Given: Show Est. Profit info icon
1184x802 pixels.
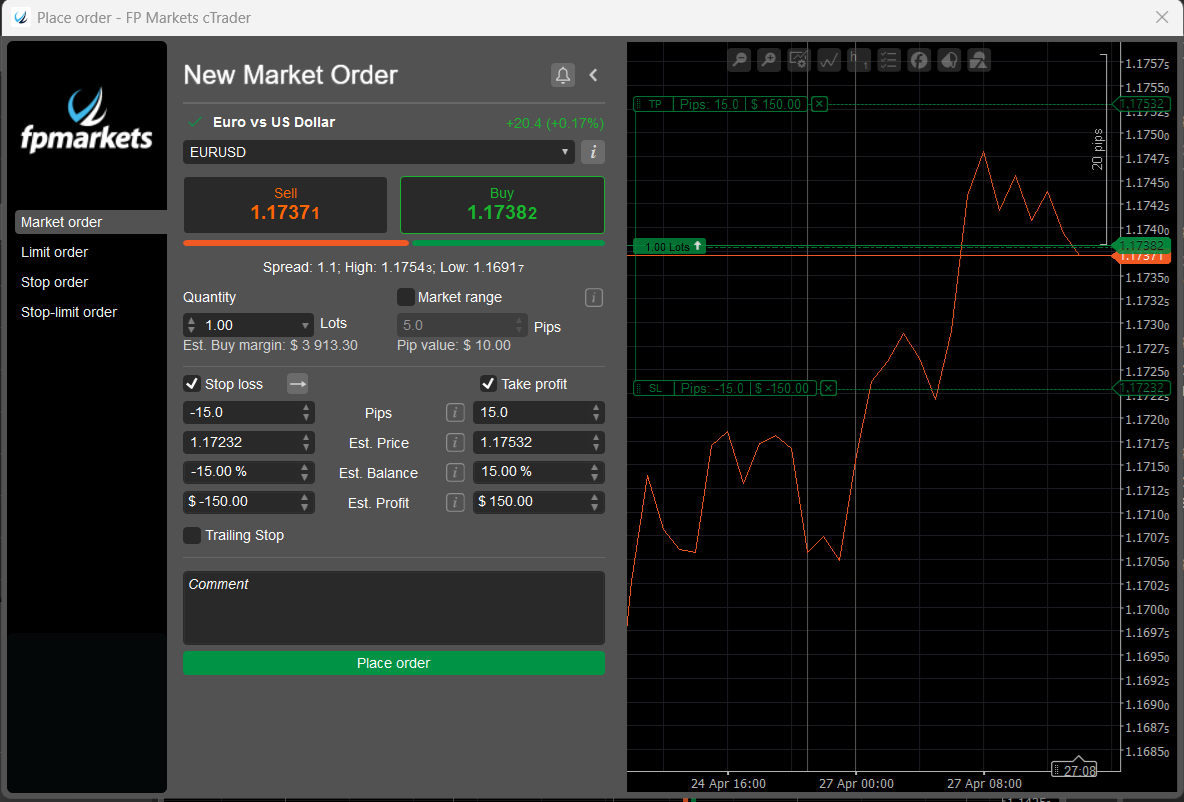Looking at the screenshot, I should [455, 502].
